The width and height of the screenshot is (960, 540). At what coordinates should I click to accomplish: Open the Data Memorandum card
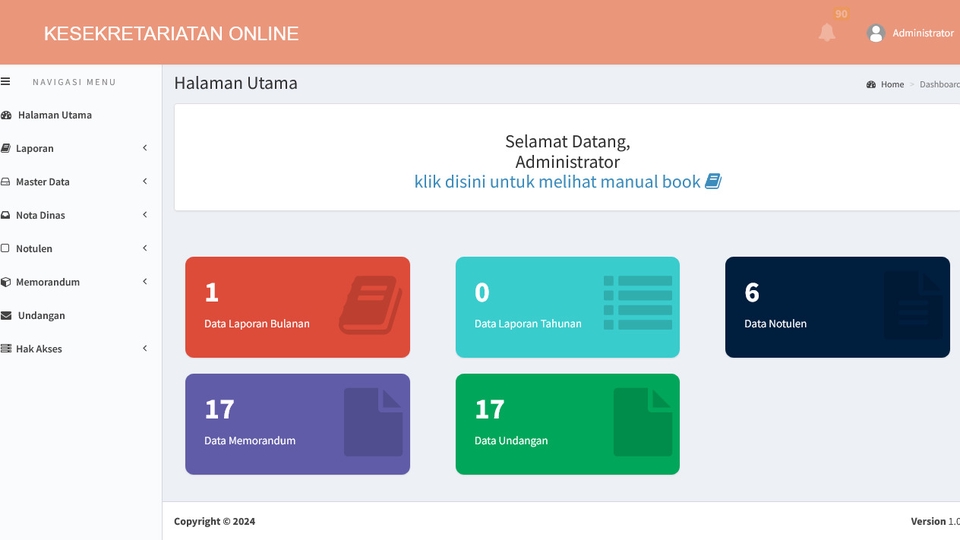point(298,424)
